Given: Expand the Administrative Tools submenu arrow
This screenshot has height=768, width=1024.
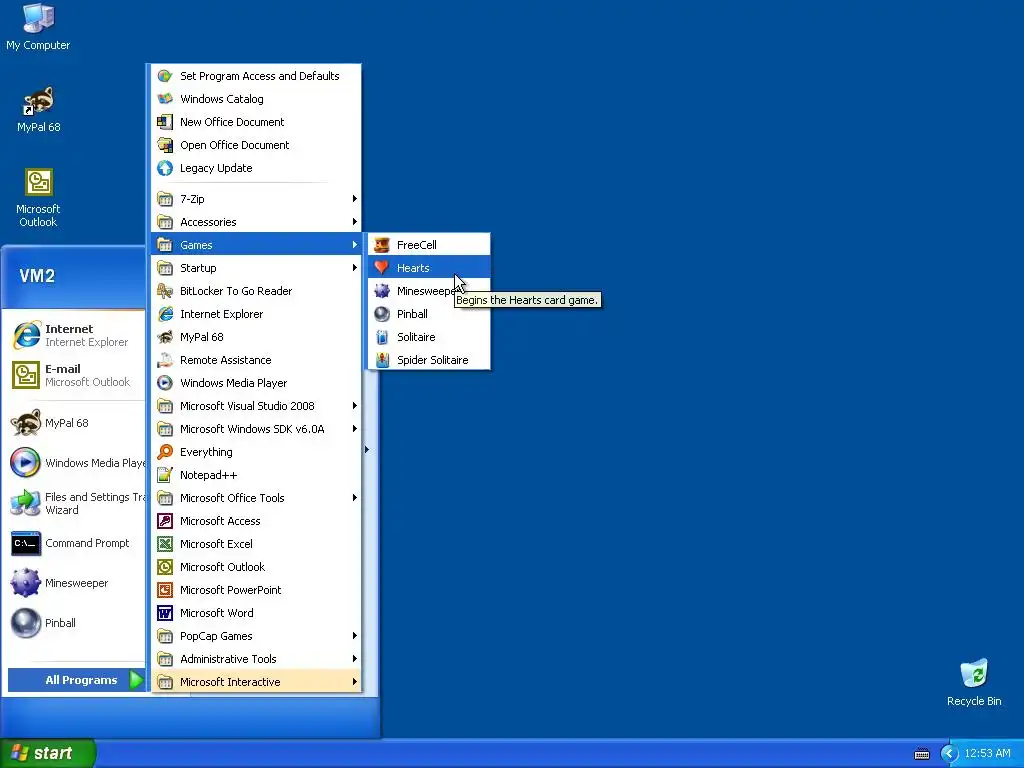Looking at the screenshot, I should pos(355,659).
